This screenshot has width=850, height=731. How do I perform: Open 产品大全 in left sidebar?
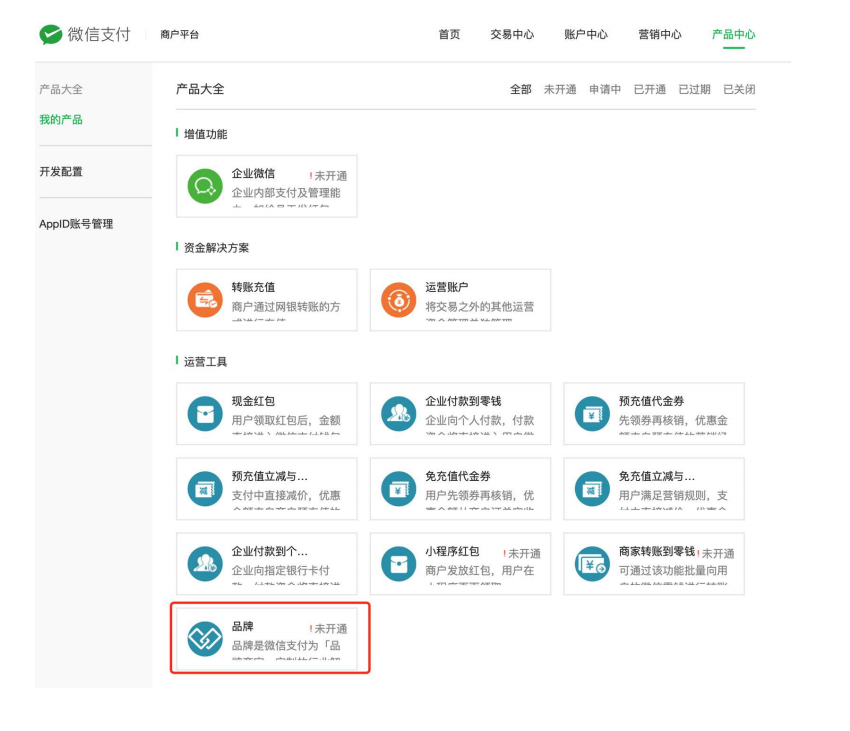tap(61, 89)
